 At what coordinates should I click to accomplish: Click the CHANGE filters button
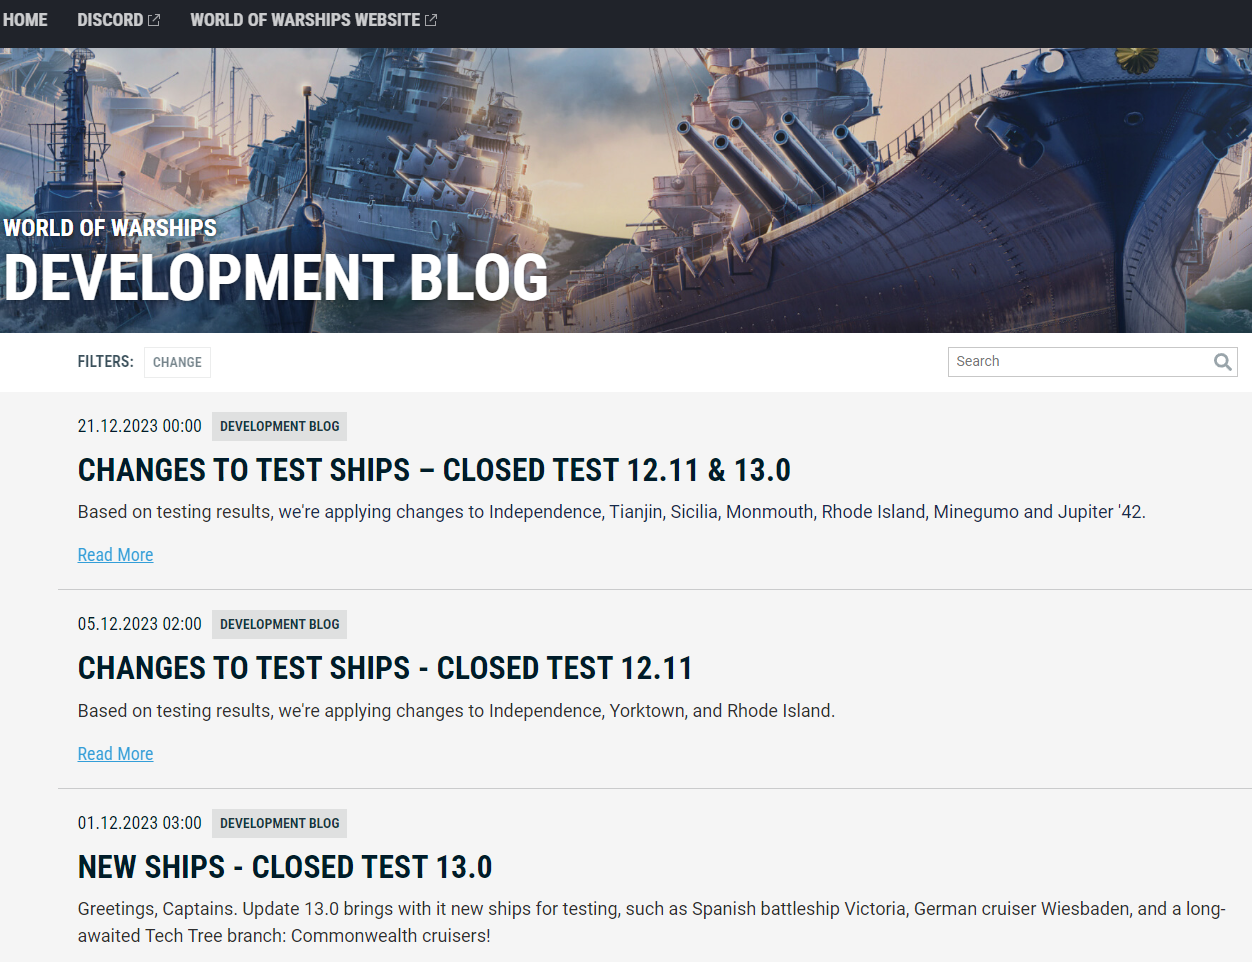click(x=177, y=362)
